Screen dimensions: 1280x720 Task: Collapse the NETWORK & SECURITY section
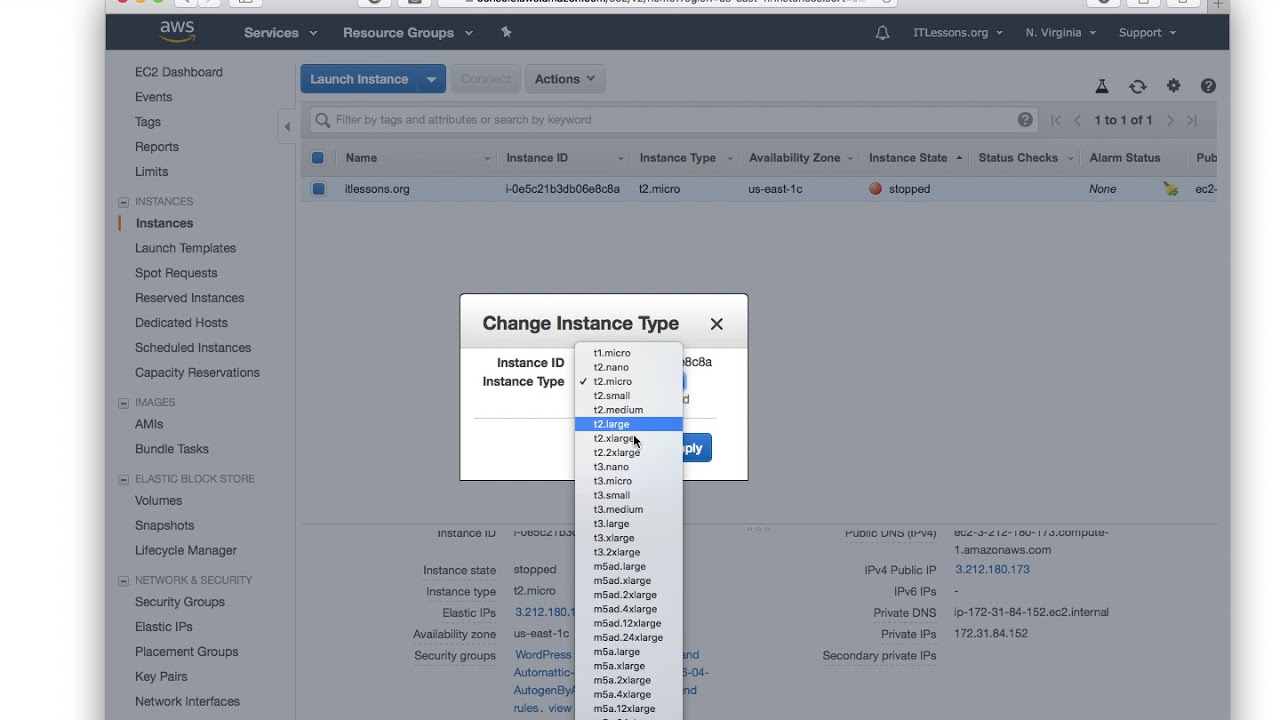(x=123, y=580)
